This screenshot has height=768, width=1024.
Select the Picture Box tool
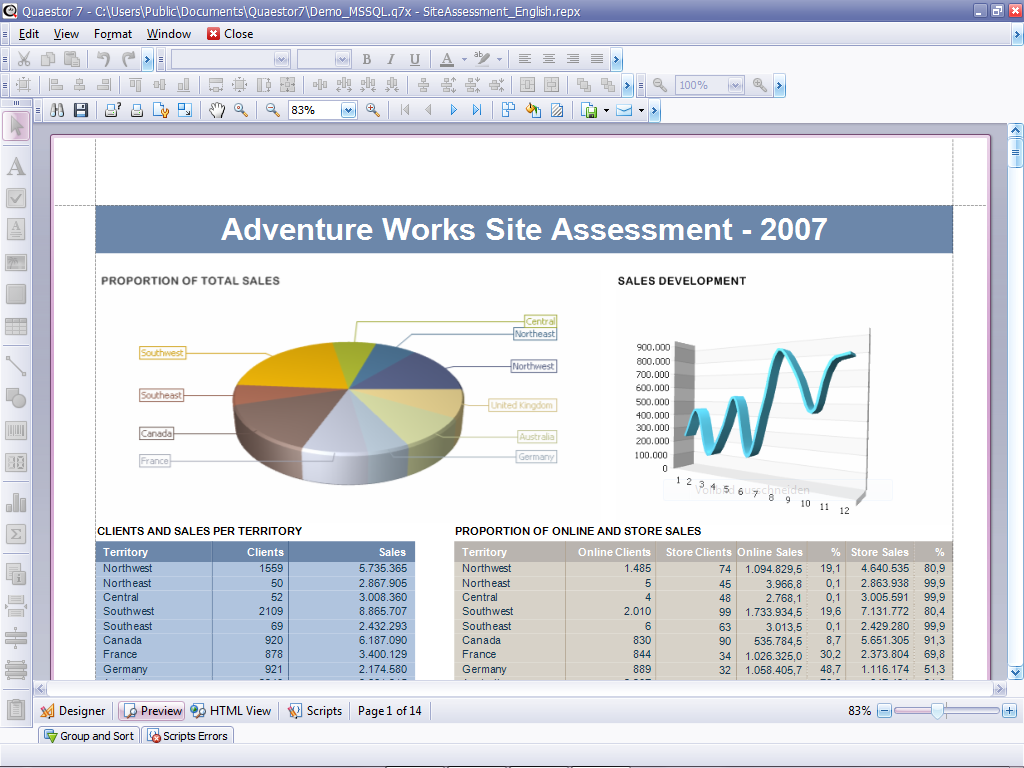click(16, 263)
